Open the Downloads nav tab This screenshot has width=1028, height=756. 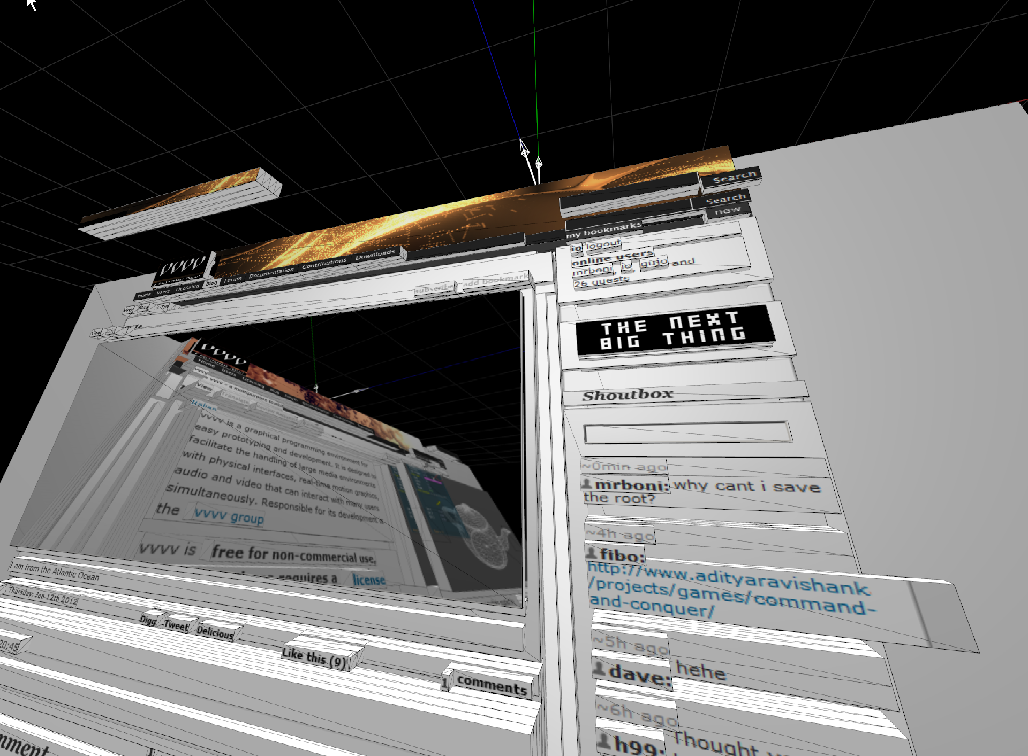pyautogui.click(x=377, y=255)
